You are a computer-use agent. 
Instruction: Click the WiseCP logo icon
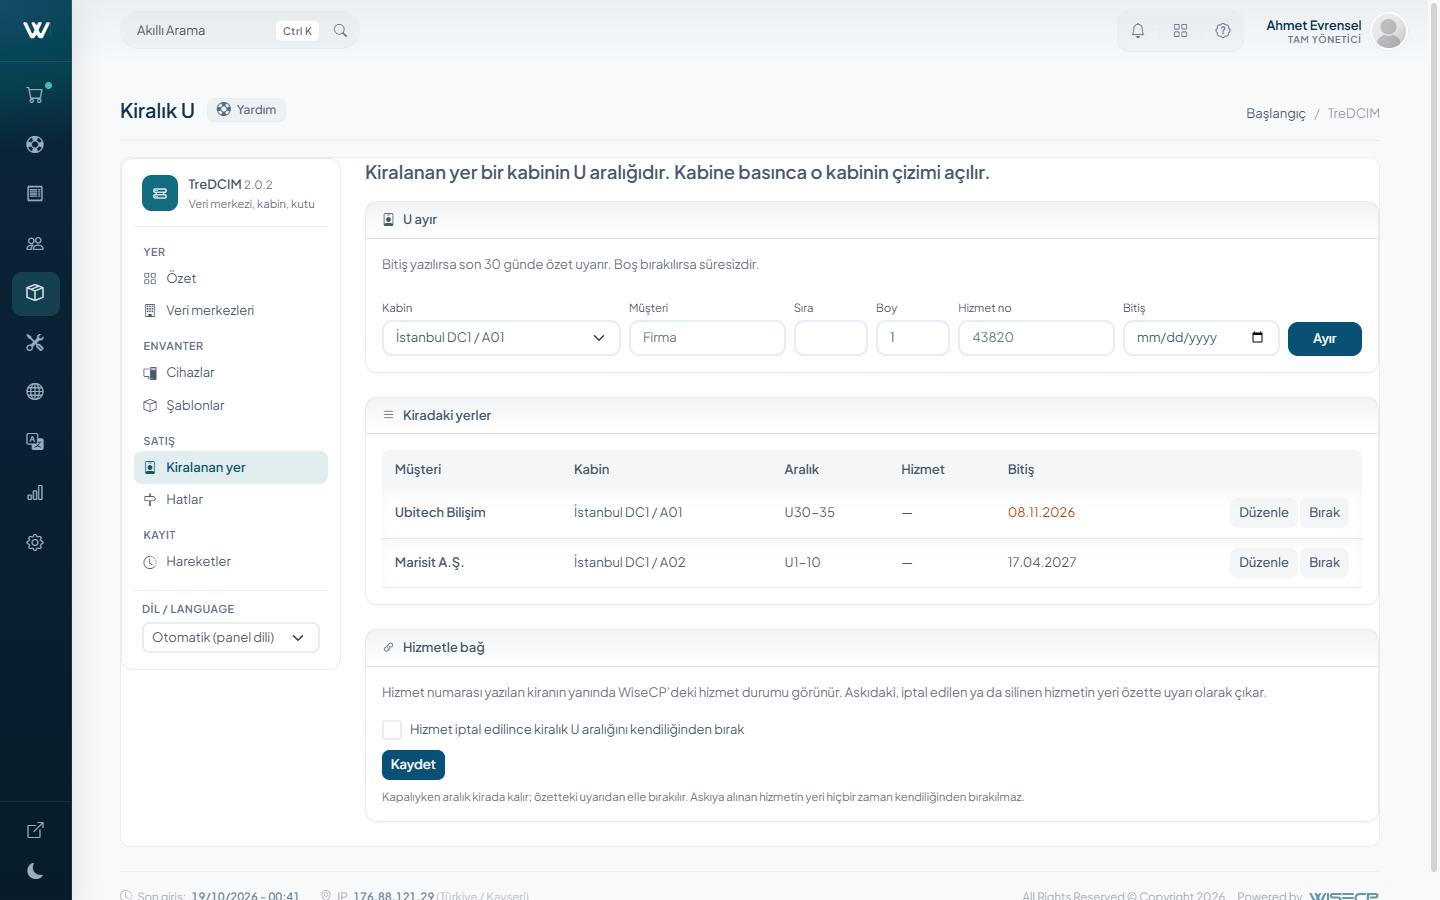[x=36, y=30]
